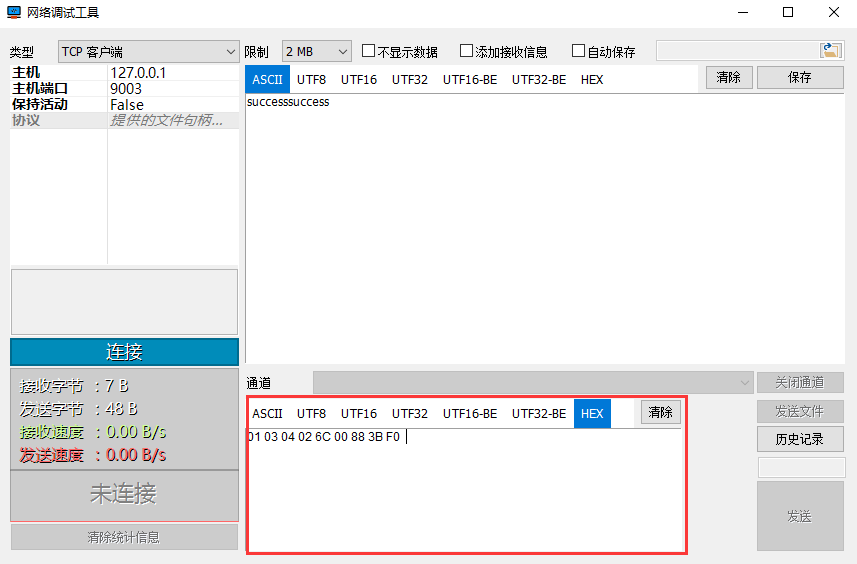Switch receive view to HEX tab
857x564 pixels.
coord(592,79)
